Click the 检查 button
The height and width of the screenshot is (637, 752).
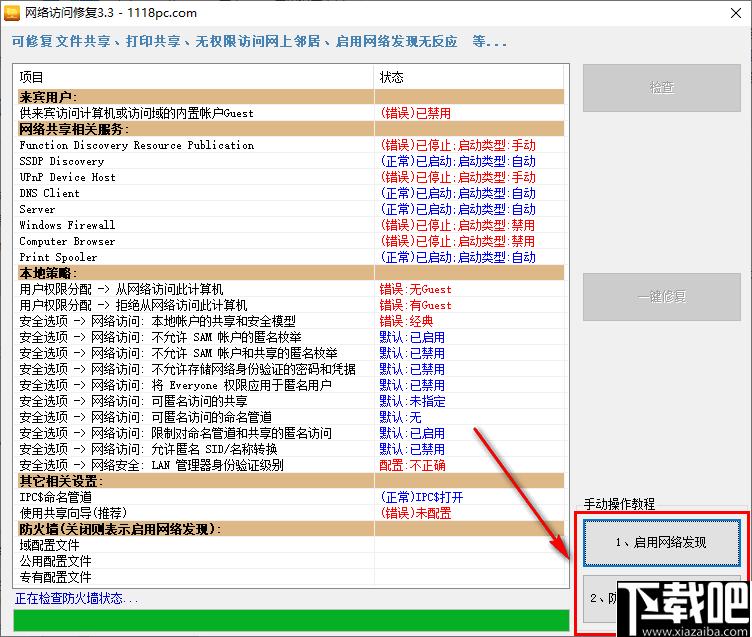coord(662,88)
